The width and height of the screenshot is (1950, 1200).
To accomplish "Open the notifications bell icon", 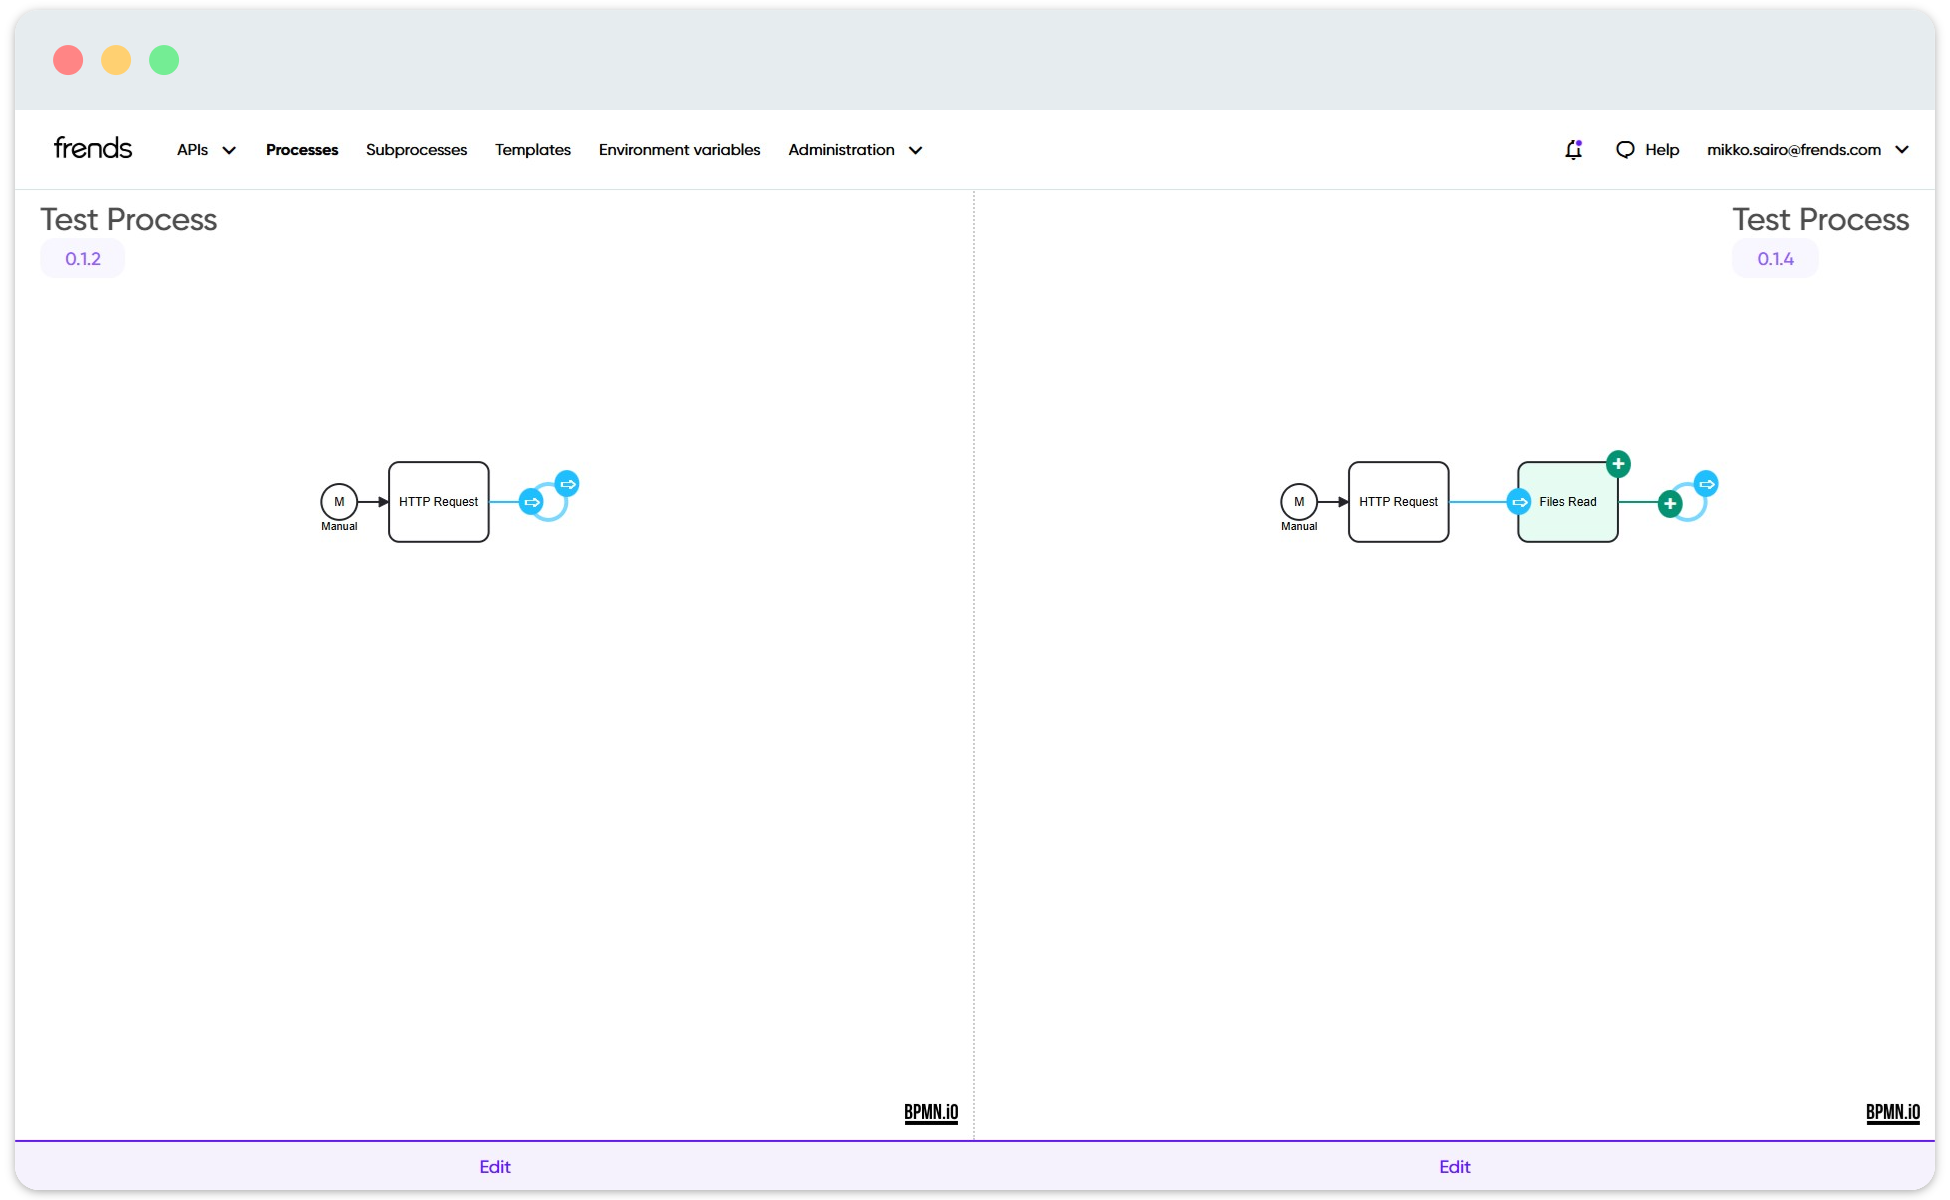I will coord(1573,149).
